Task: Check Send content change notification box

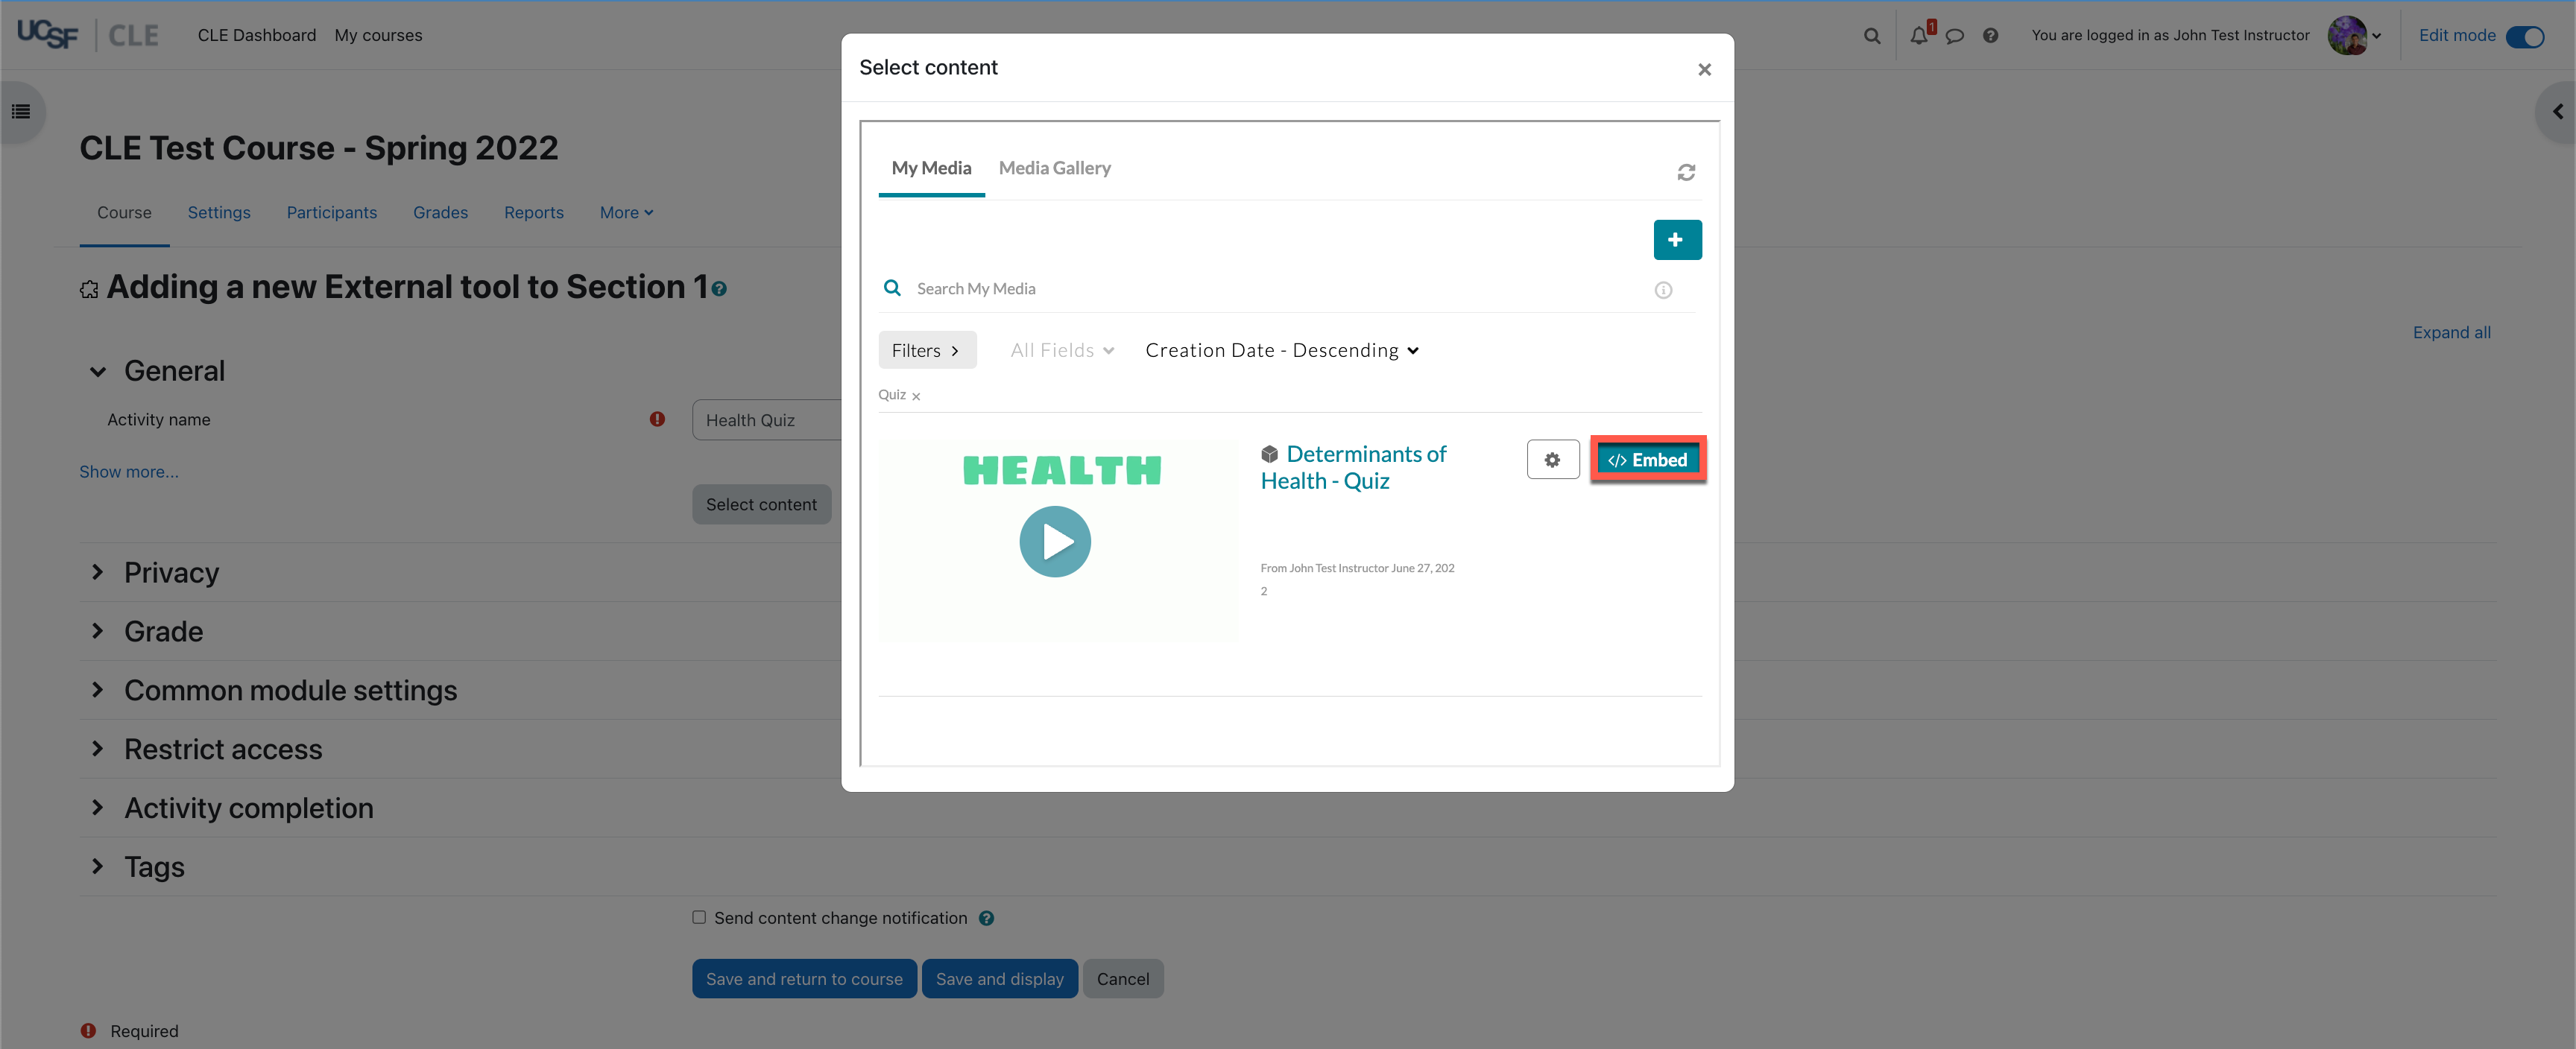Action: (699, 917)
